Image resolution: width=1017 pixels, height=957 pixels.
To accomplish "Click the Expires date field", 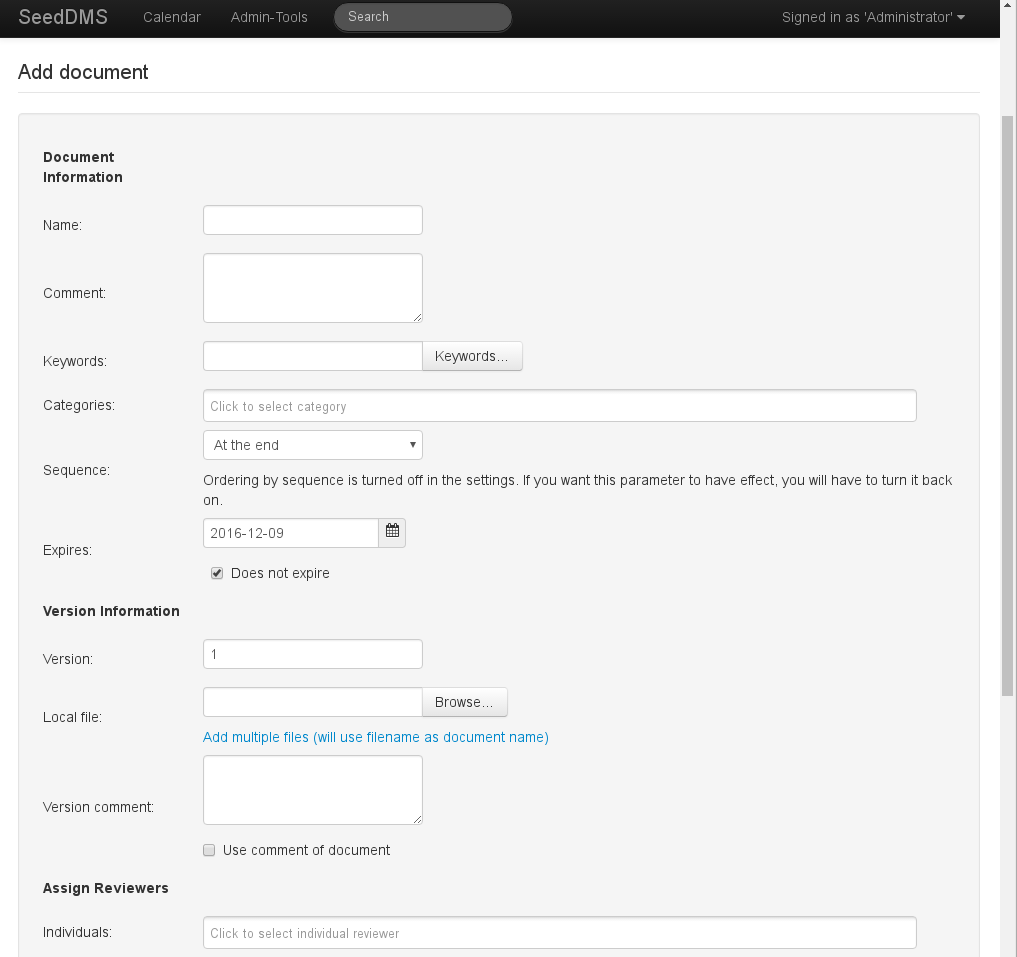I will pyautogui.click(x=290, y=533).
